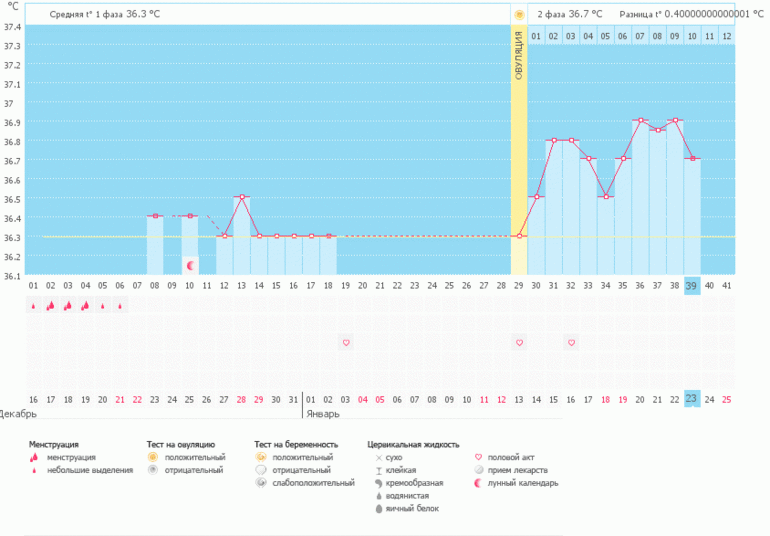Click the temperature point at 36.5 on day 13
The width and height of the screenshot is (770, 536).
[x=242, y=197]
